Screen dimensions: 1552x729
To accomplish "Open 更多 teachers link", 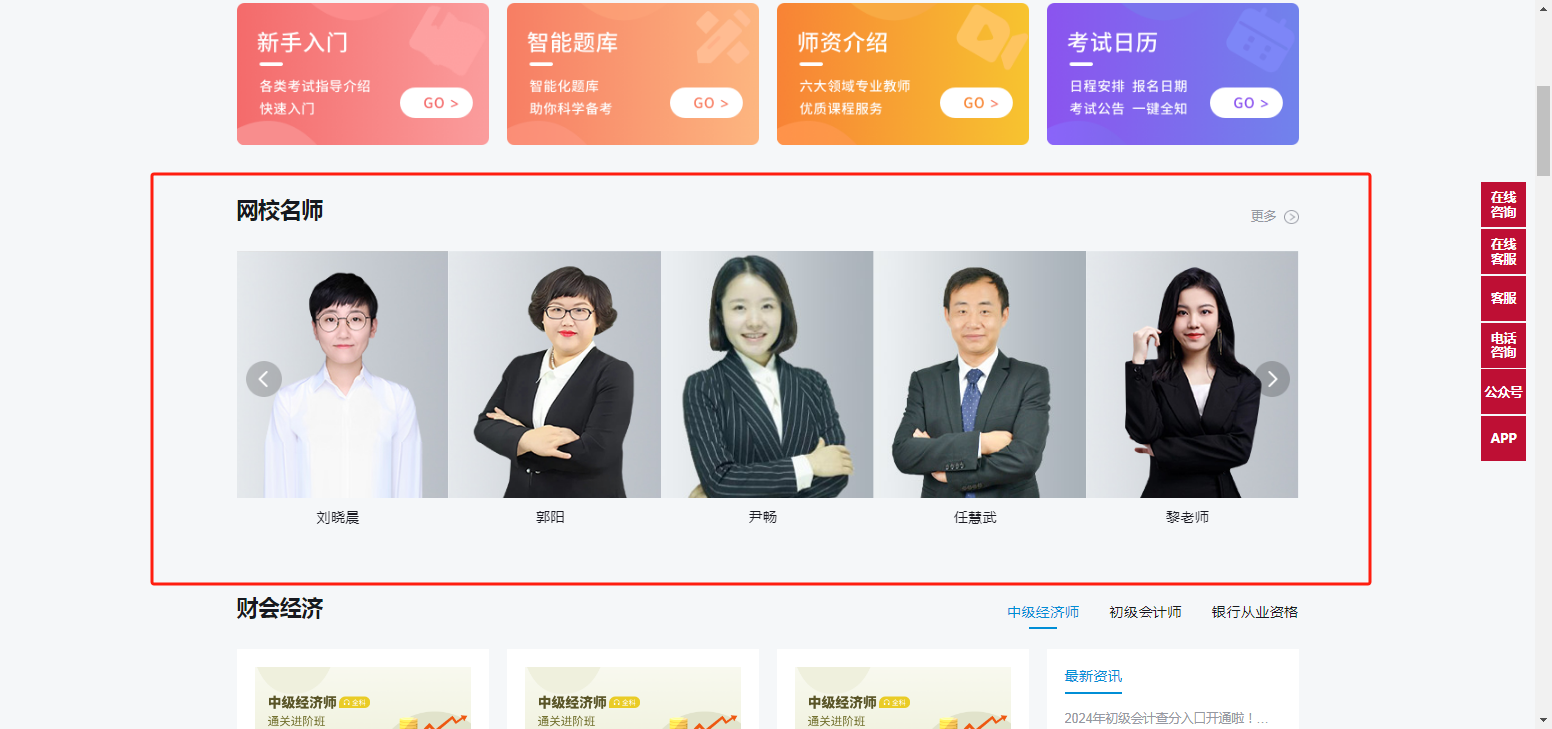I will (1263, 216).
